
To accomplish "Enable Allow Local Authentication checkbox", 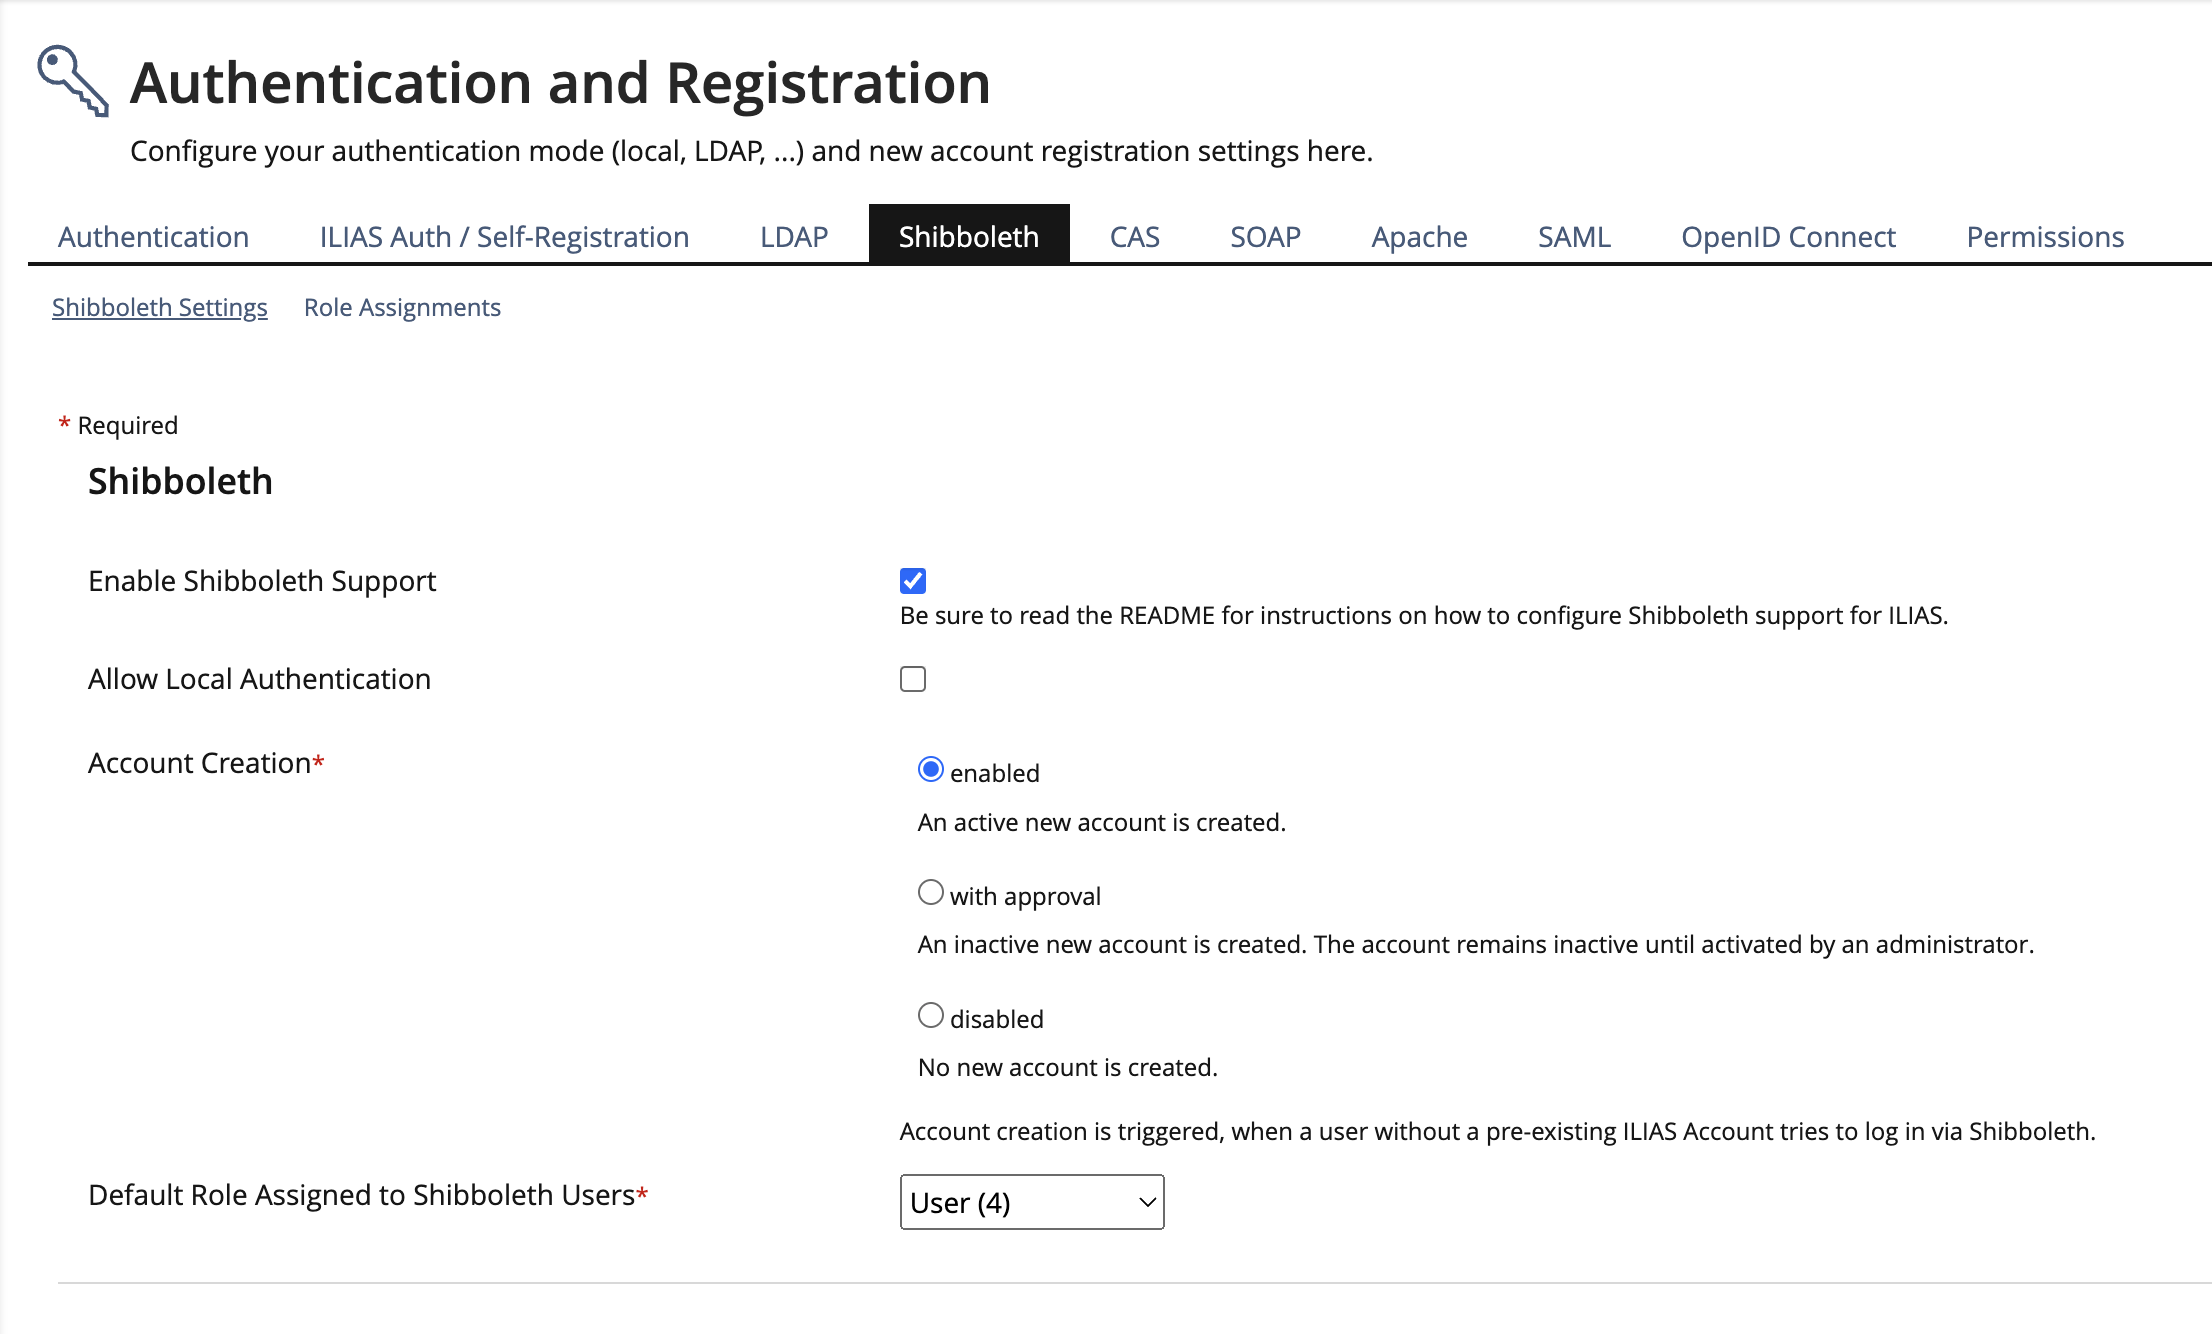I will 912,679.
